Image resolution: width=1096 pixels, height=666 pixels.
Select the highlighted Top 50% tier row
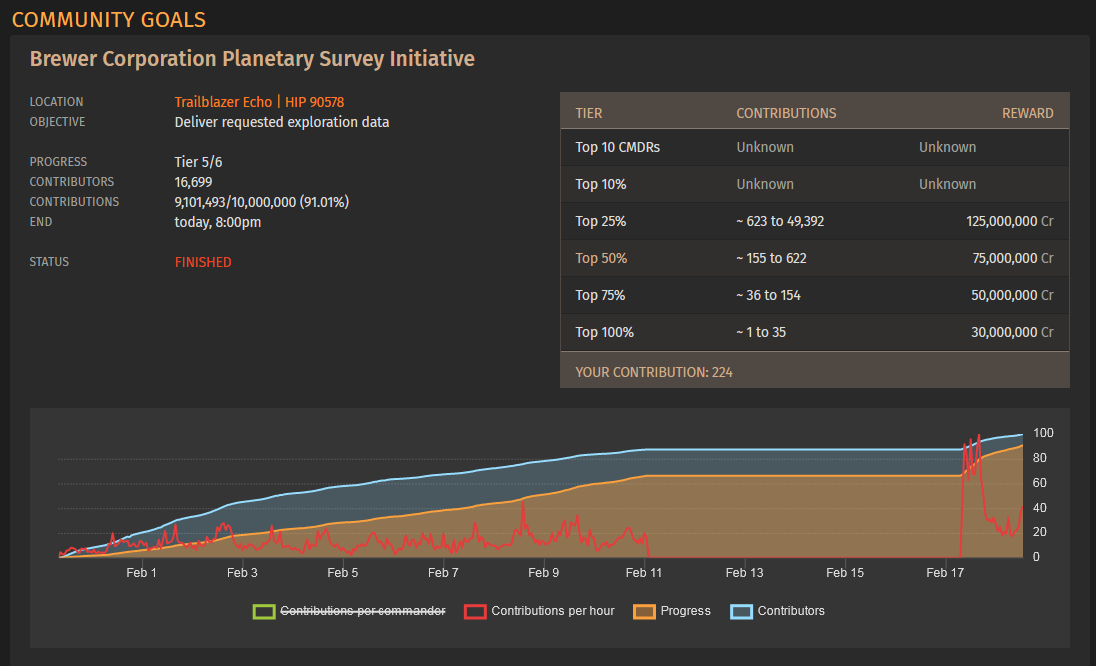click(x=815, y=259)
